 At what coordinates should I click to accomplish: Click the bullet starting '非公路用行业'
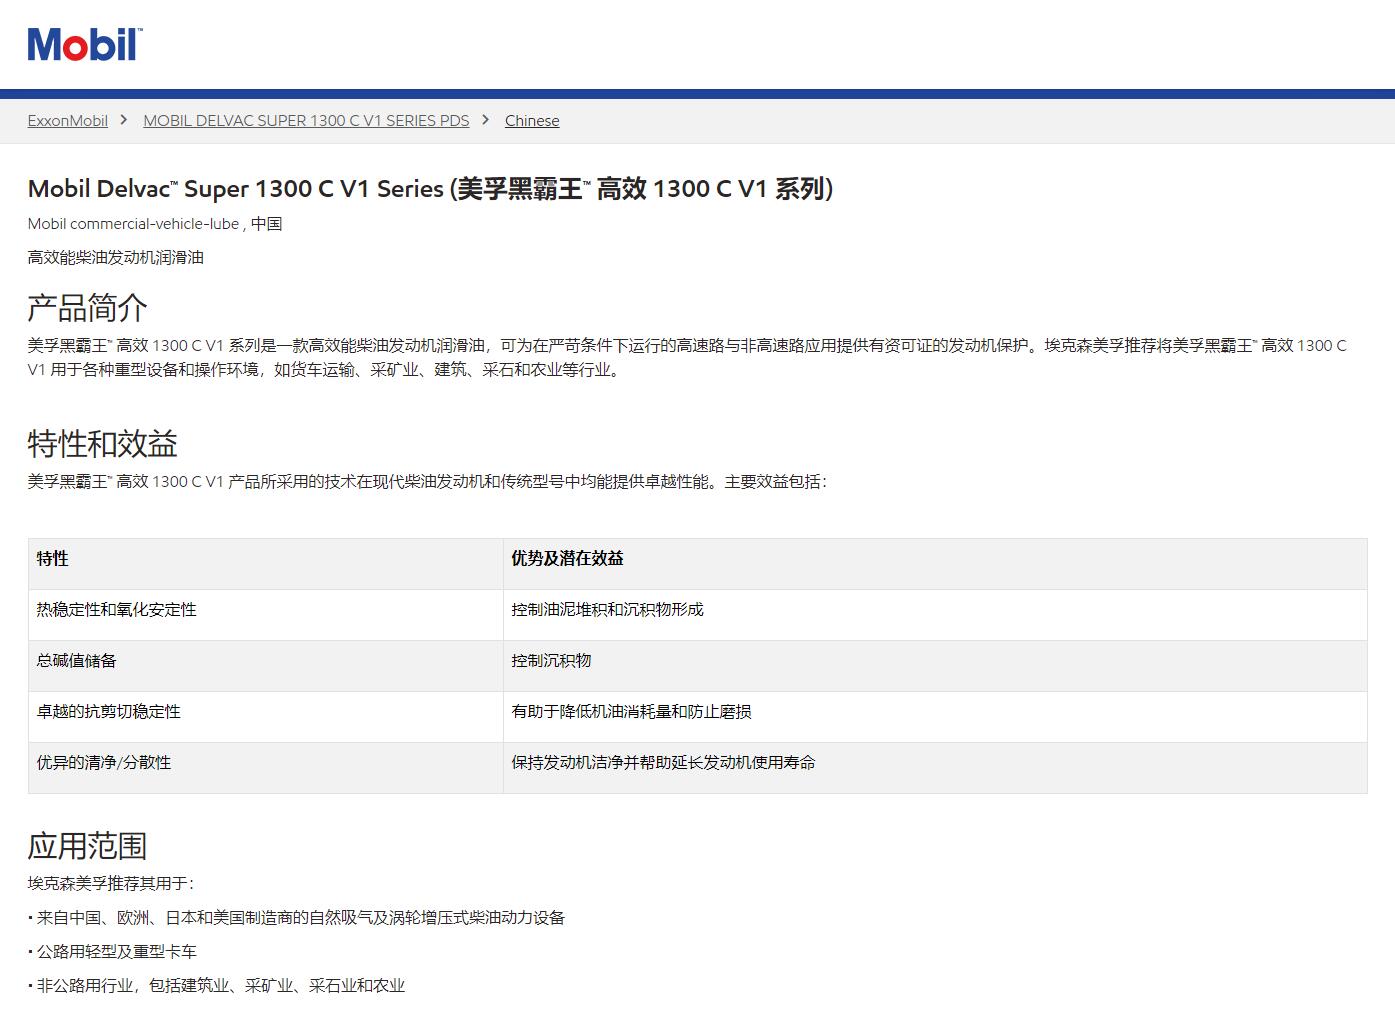(217, 986)
